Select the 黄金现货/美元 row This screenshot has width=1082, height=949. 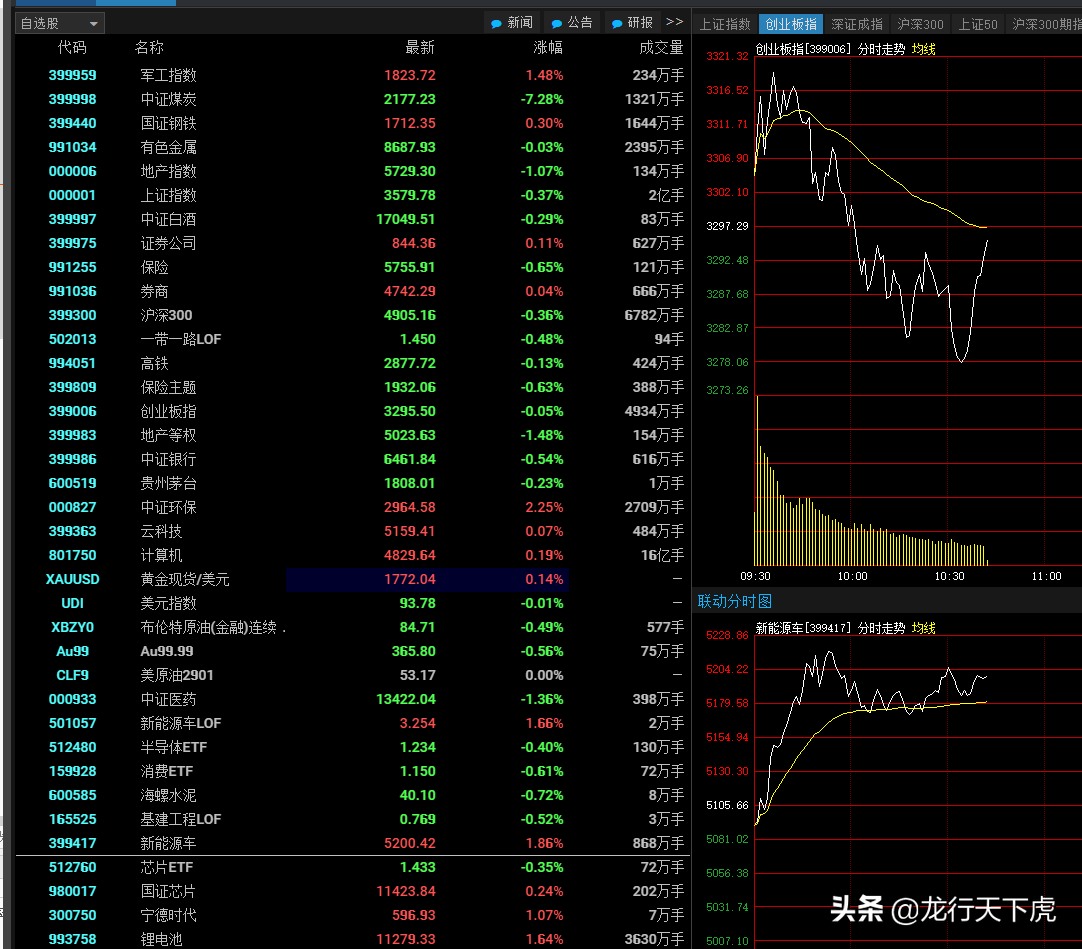[351, 579]
